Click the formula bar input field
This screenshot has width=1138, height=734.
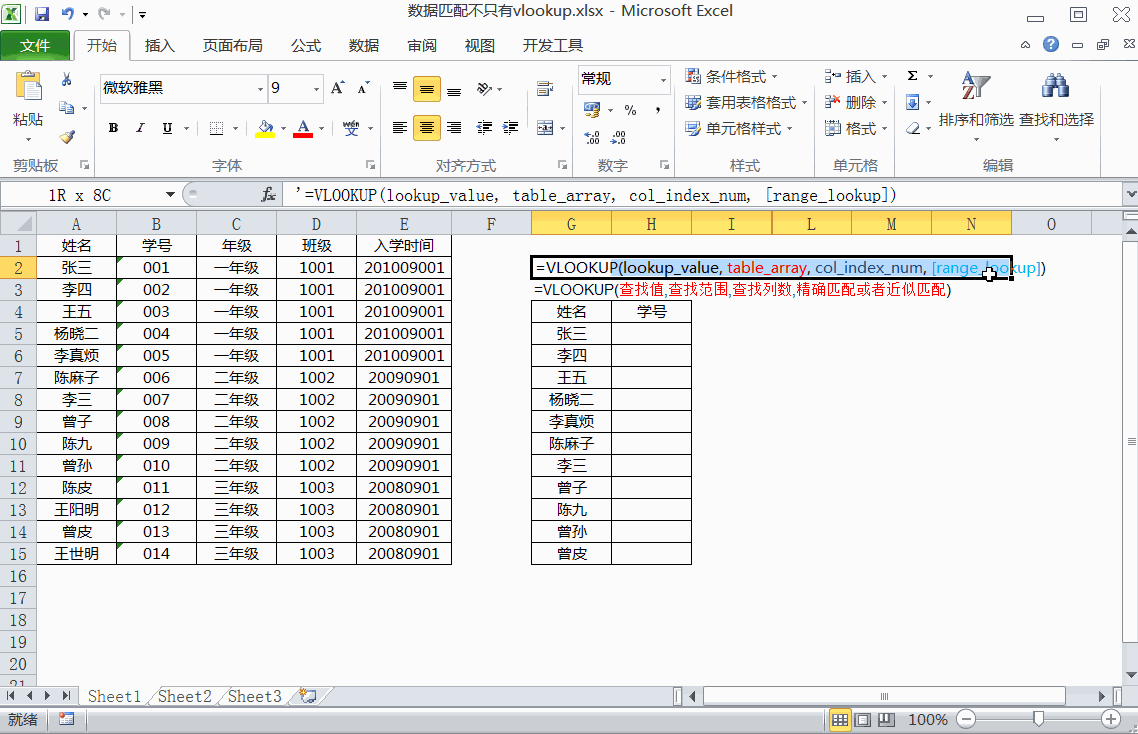pyautogui.click(x=700, y=195)
